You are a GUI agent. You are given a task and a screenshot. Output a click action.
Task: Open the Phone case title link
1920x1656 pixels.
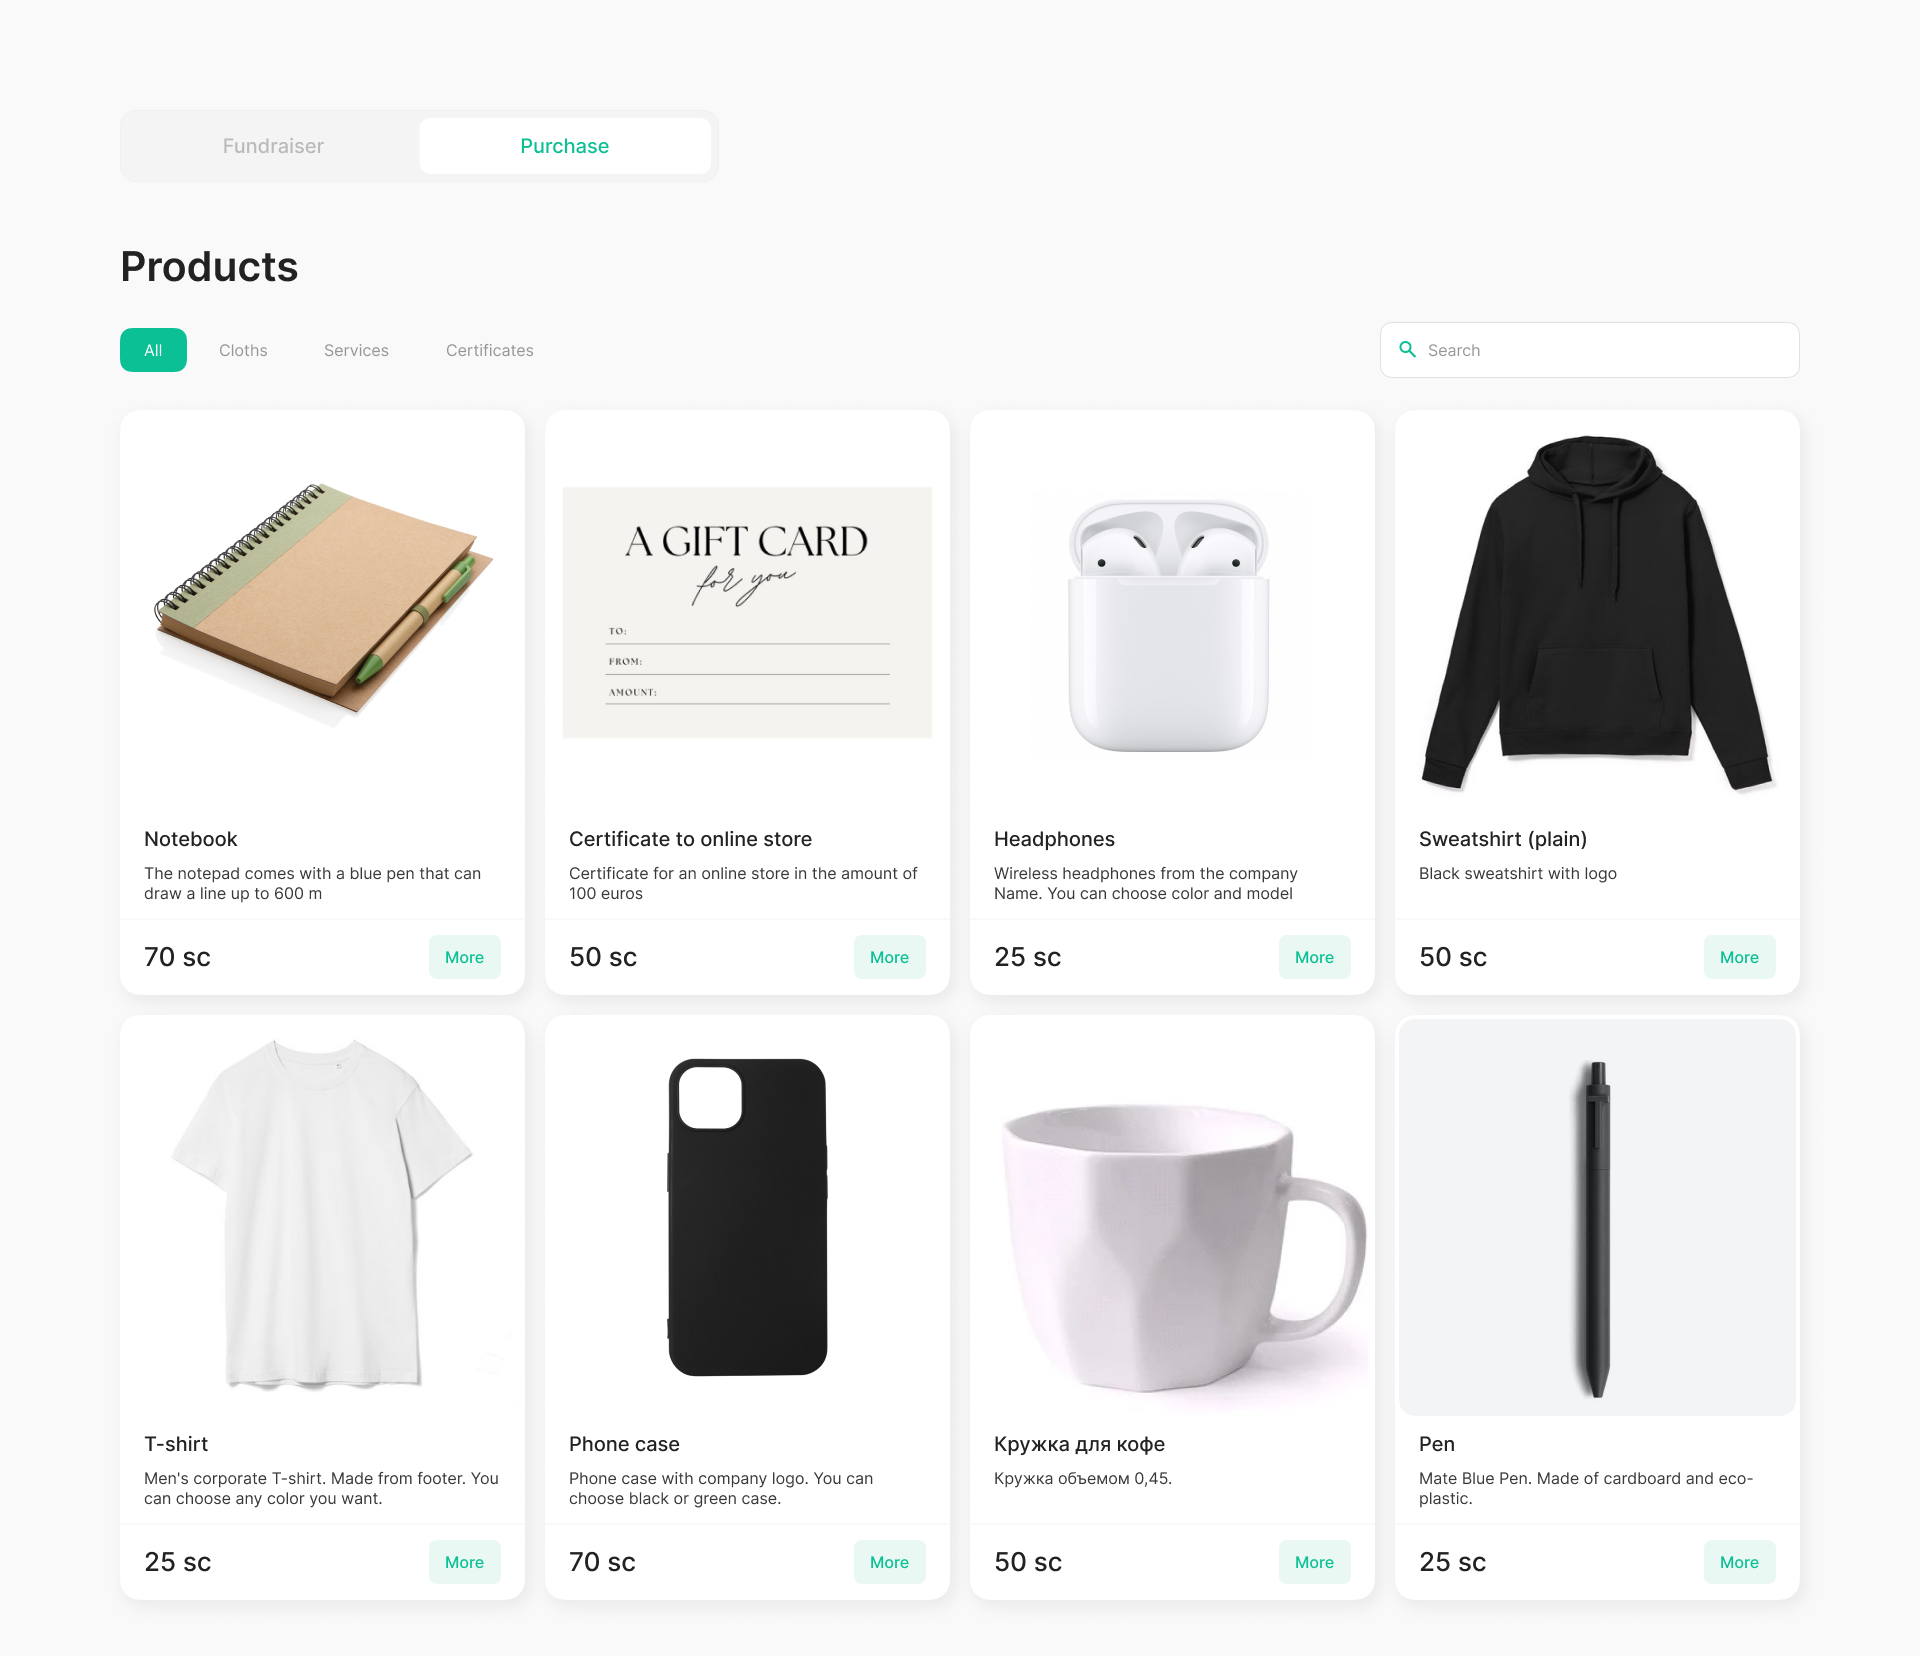(x=624, y=1444)
